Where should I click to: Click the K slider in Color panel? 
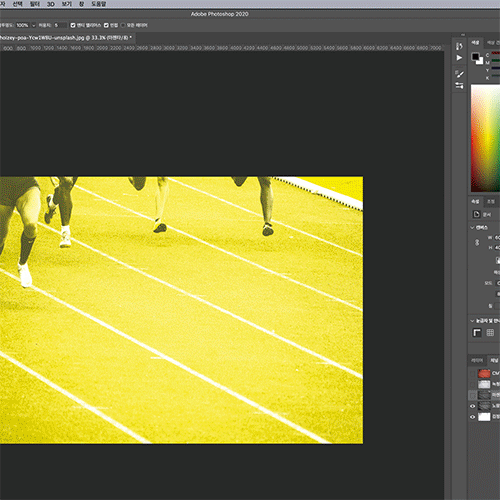[496, 76]
